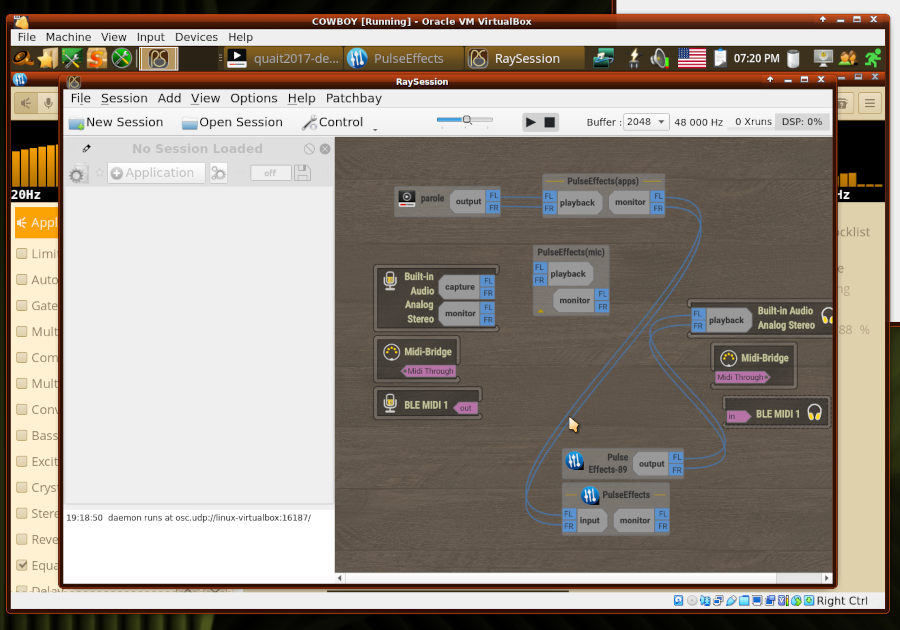Click the Open Session button
The width and height of the screenshot is (900, 630).
(232, 122)
